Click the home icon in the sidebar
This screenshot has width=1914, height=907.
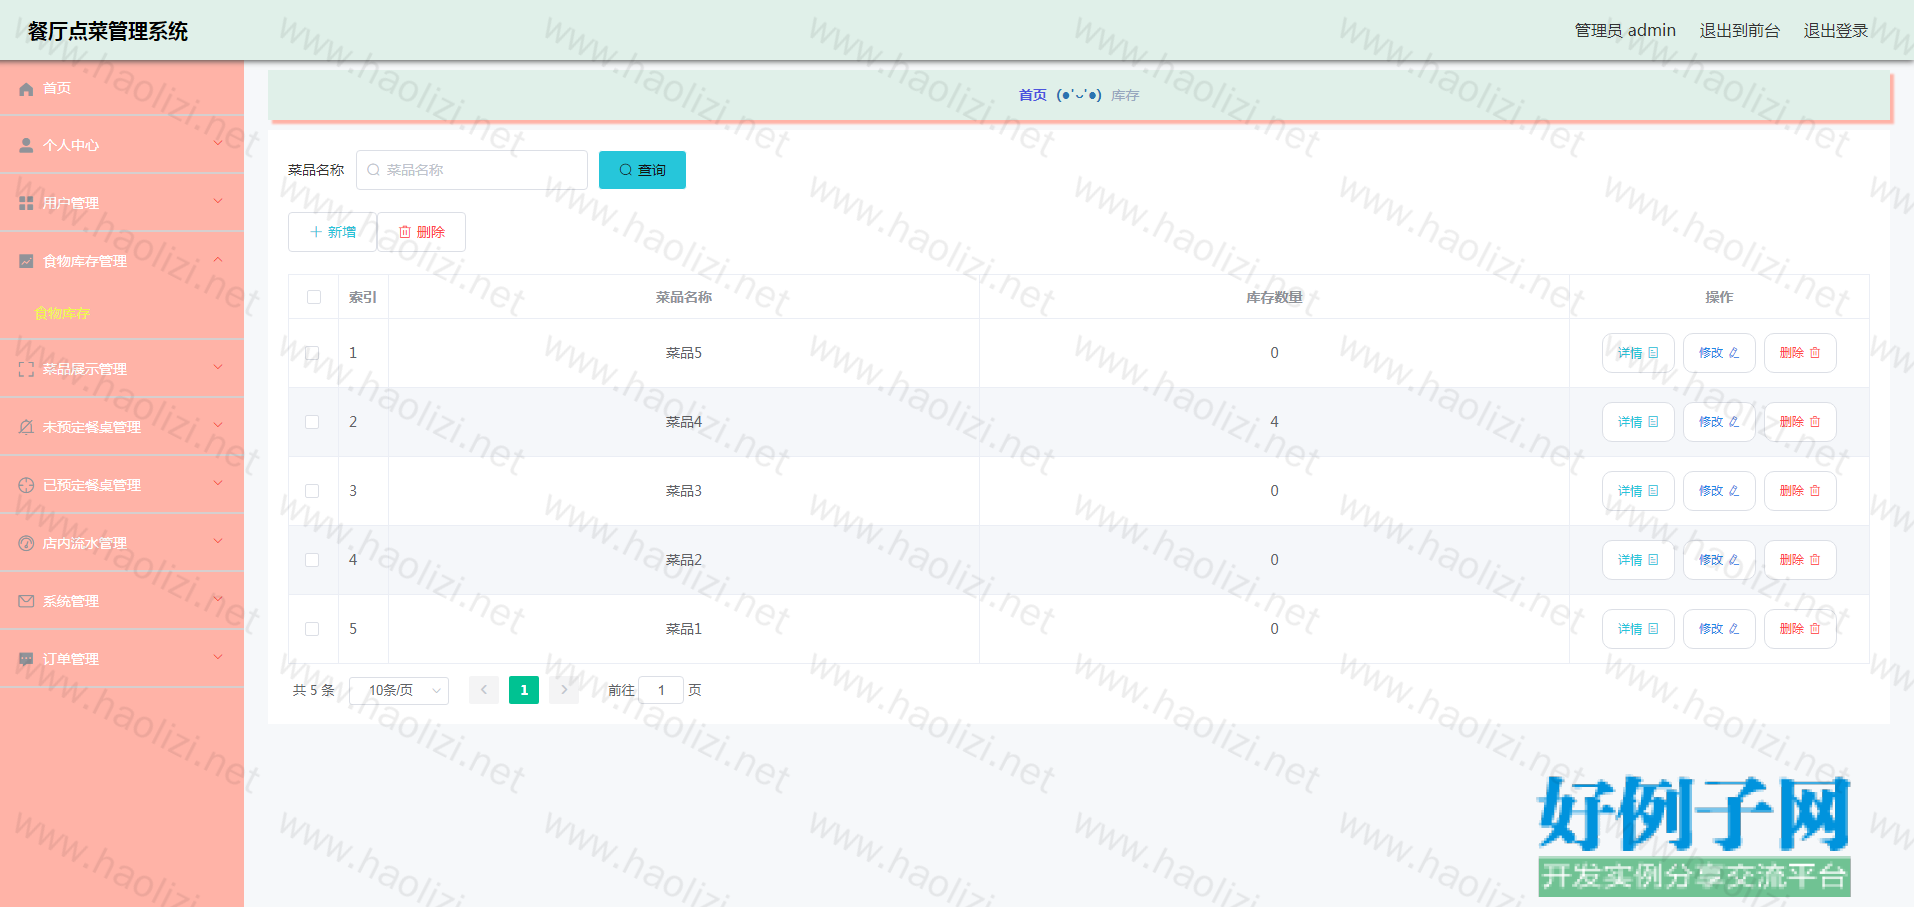26,89
